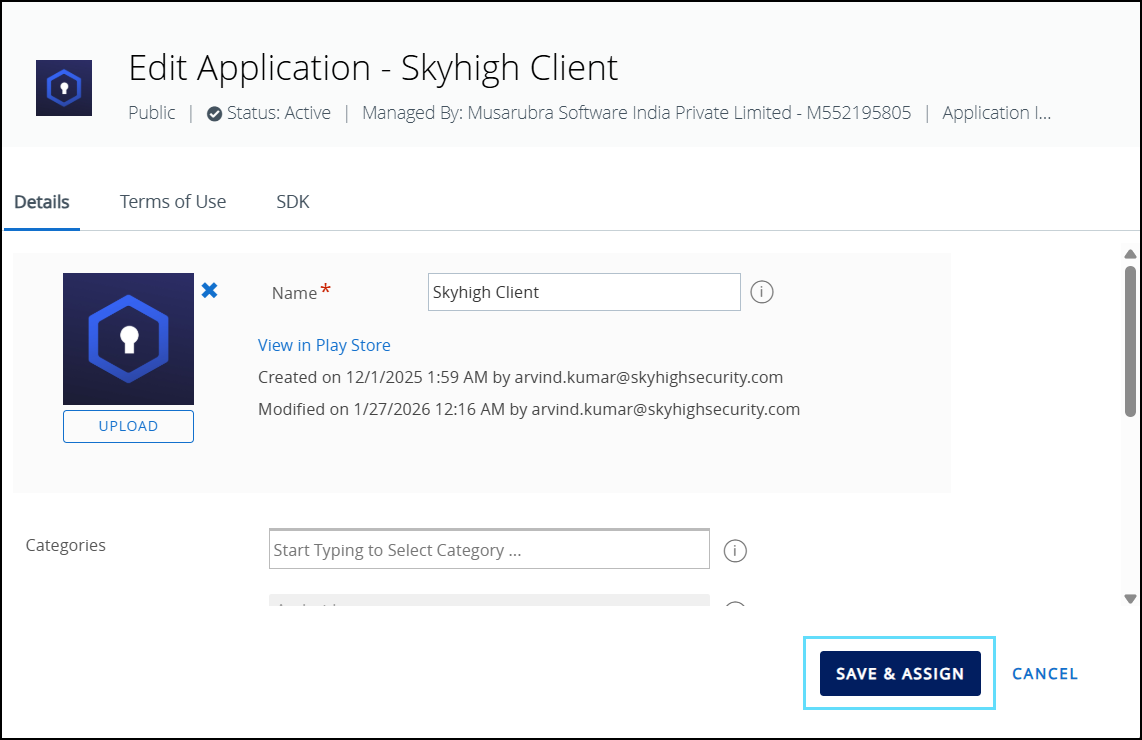Switch to the Details tab
This screenshot has width=1142, height=740.
42,202
